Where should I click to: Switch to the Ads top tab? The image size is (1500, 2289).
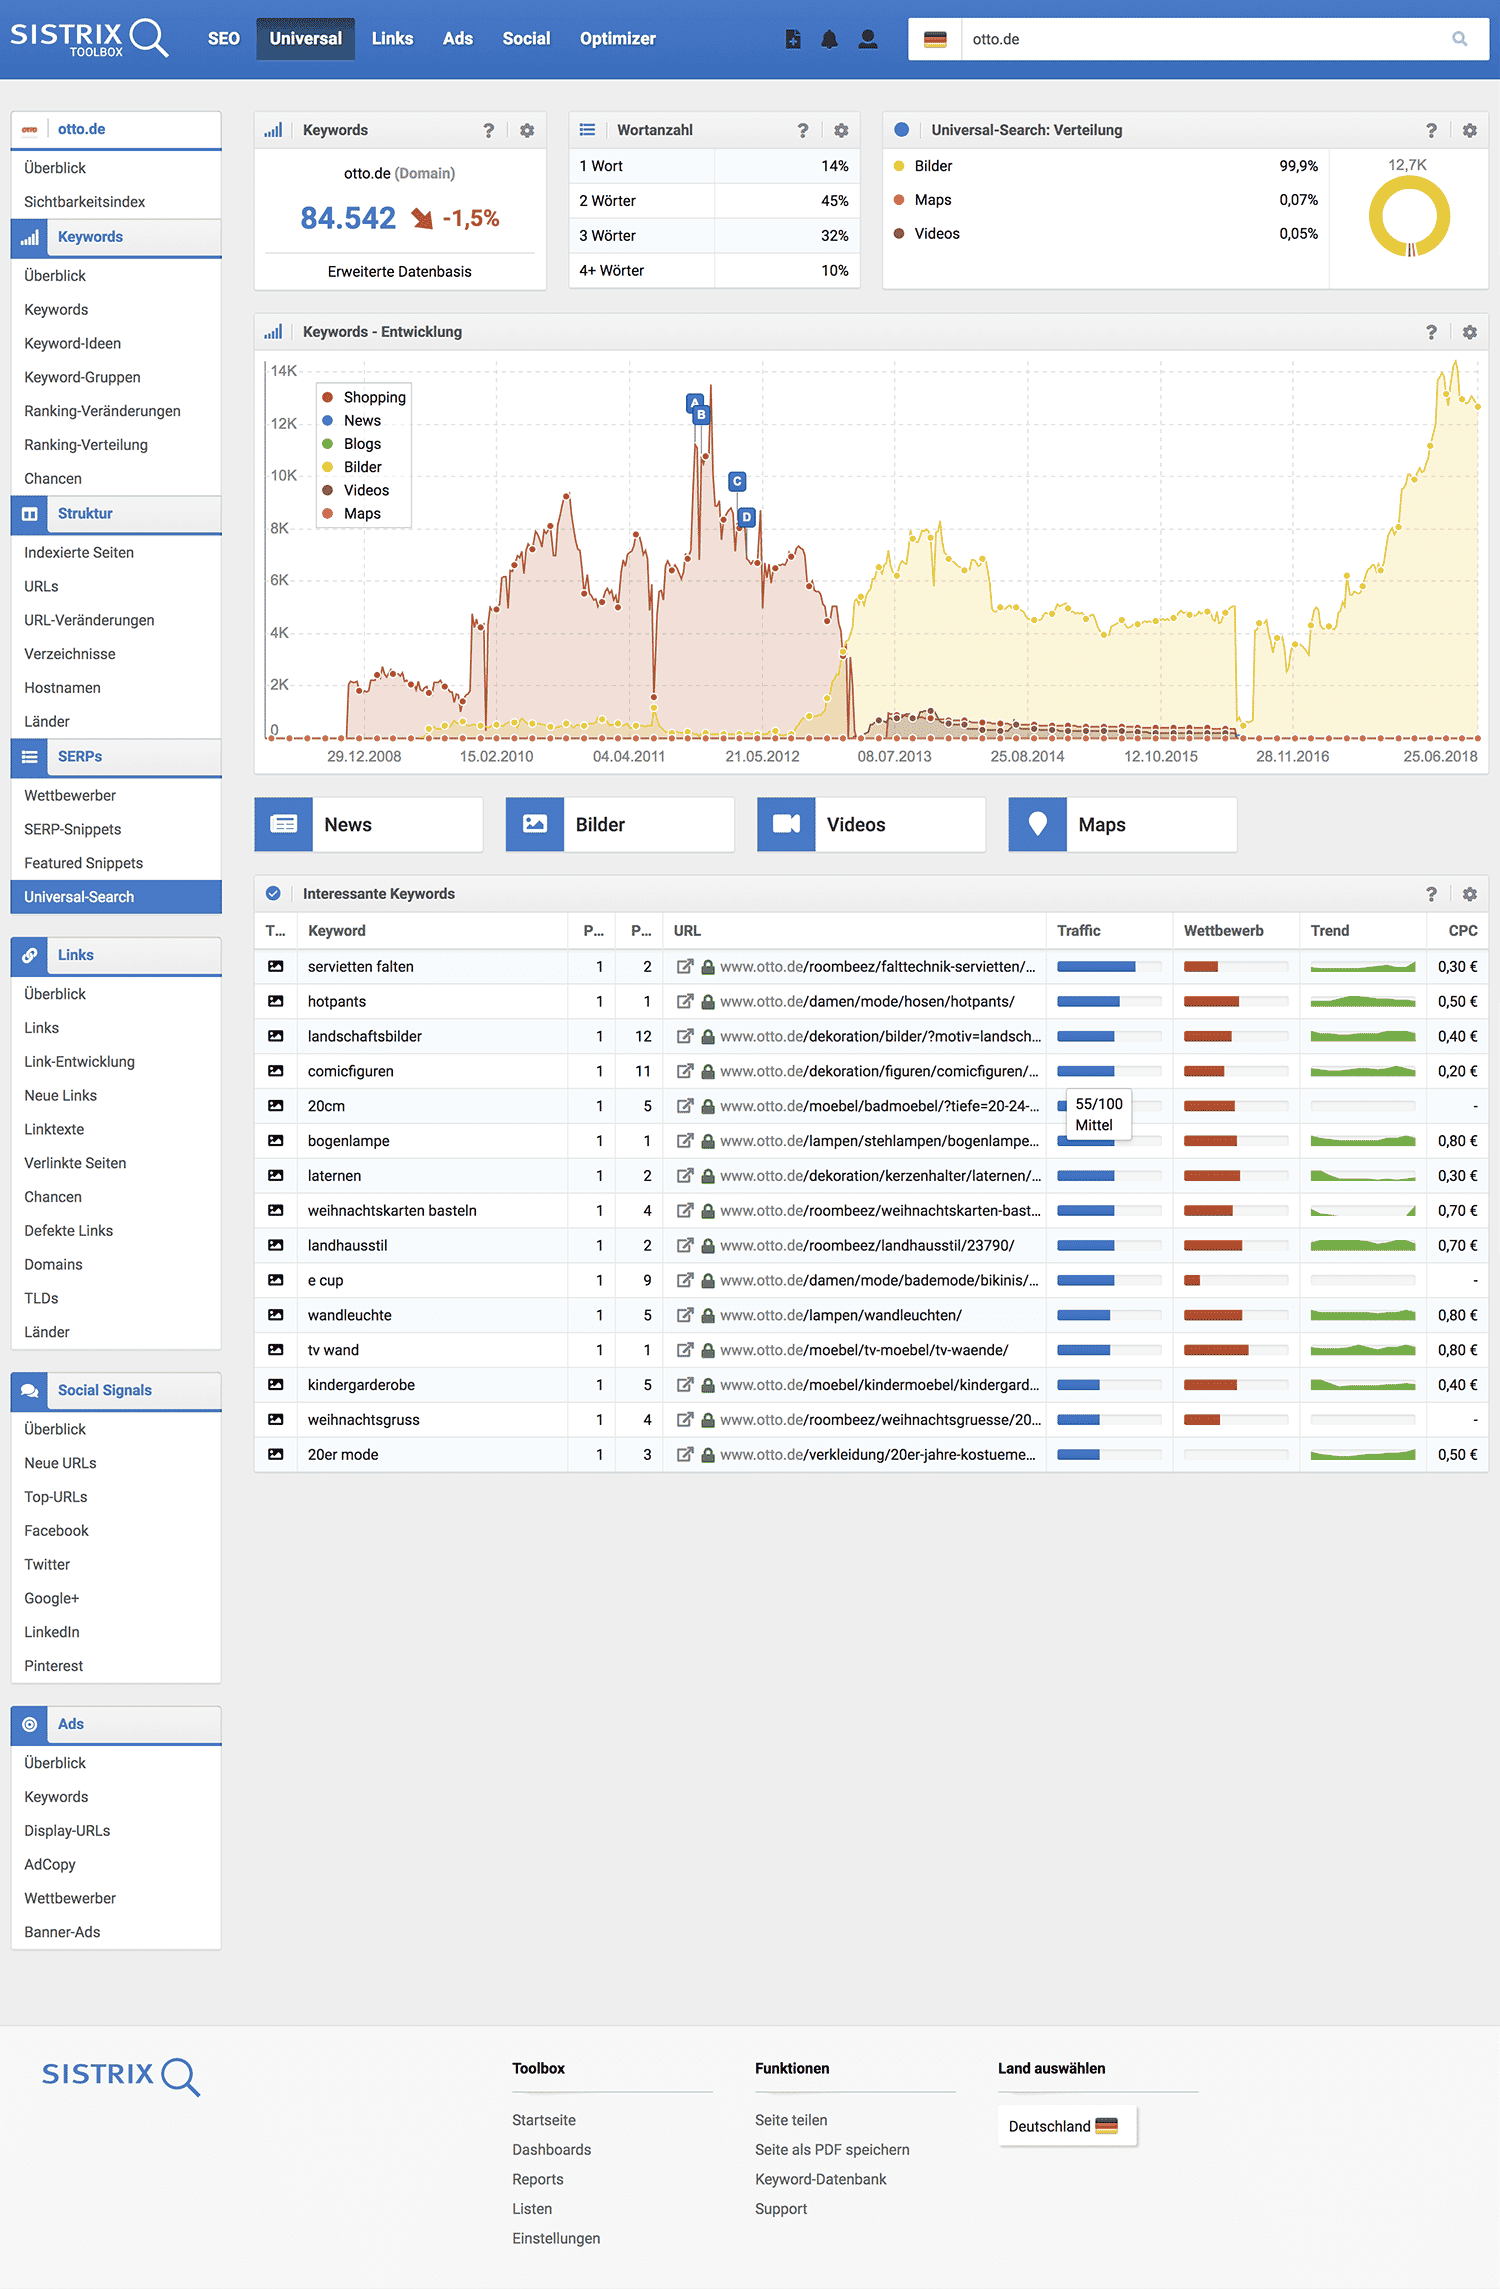pos(458,38)
